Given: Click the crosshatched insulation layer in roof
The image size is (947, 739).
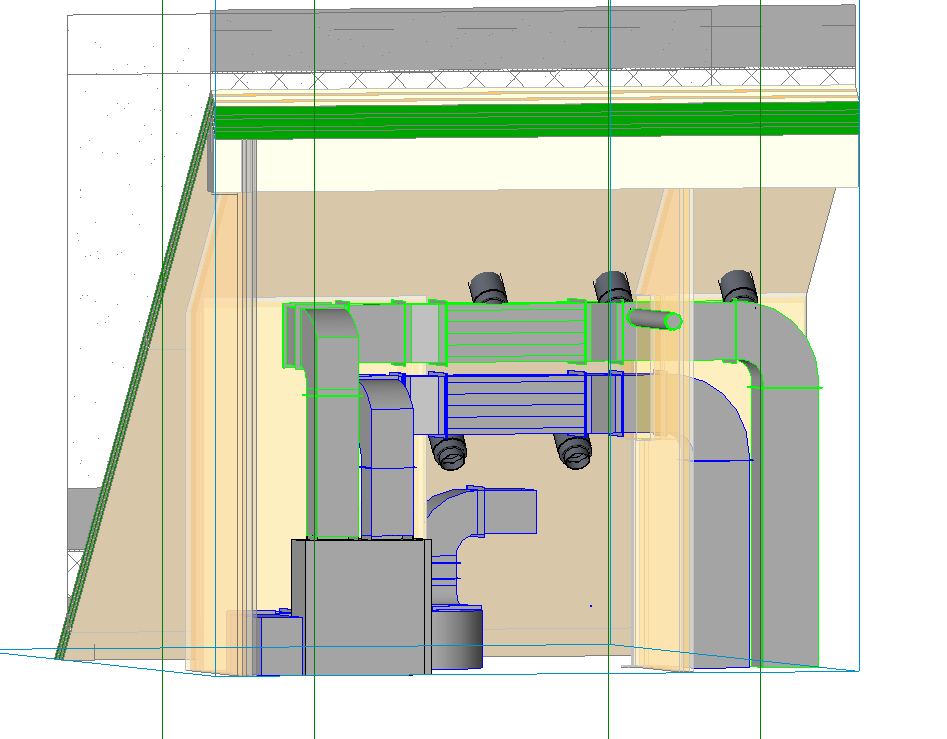Looking at the screenshot, I should (540, 80).
